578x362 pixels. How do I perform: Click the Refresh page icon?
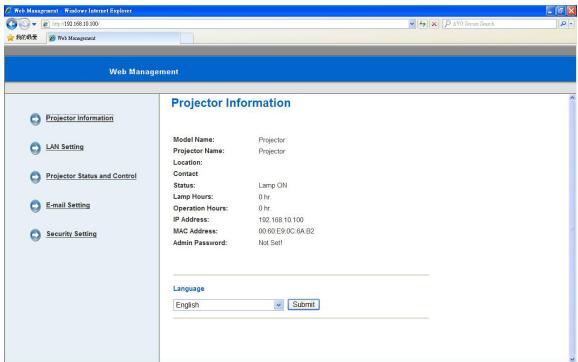(422, 24)
